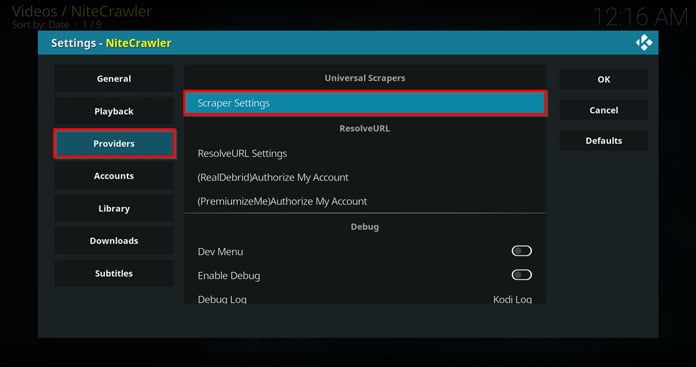Click the Debug section heading
The height and width of the screenshot is (367, 696).
pos(365,227)
